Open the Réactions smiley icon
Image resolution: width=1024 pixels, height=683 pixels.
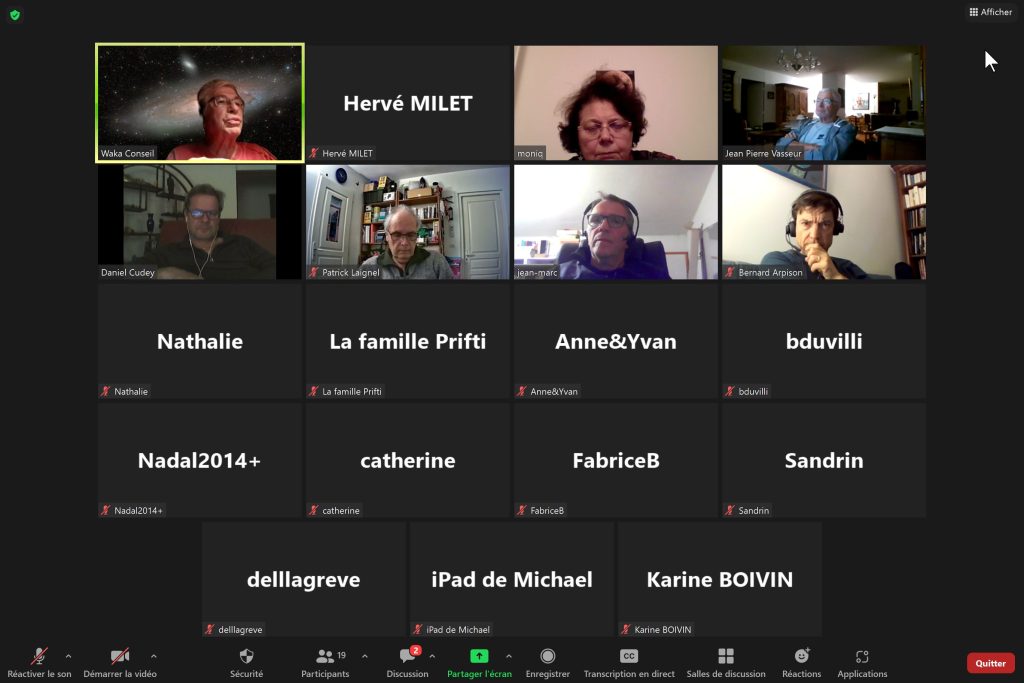(x=802, y=656)
